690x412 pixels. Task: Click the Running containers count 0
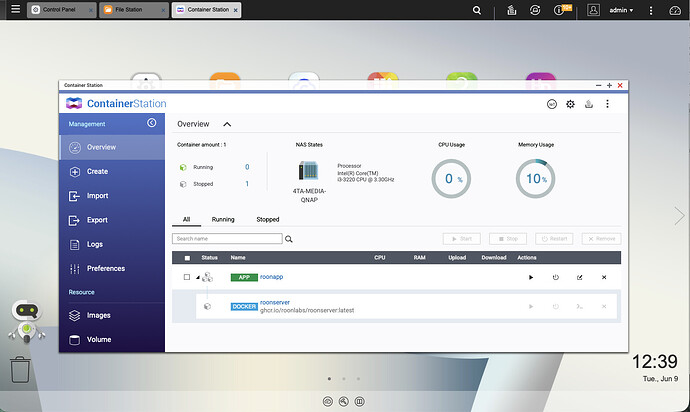(x=247, y=167)
